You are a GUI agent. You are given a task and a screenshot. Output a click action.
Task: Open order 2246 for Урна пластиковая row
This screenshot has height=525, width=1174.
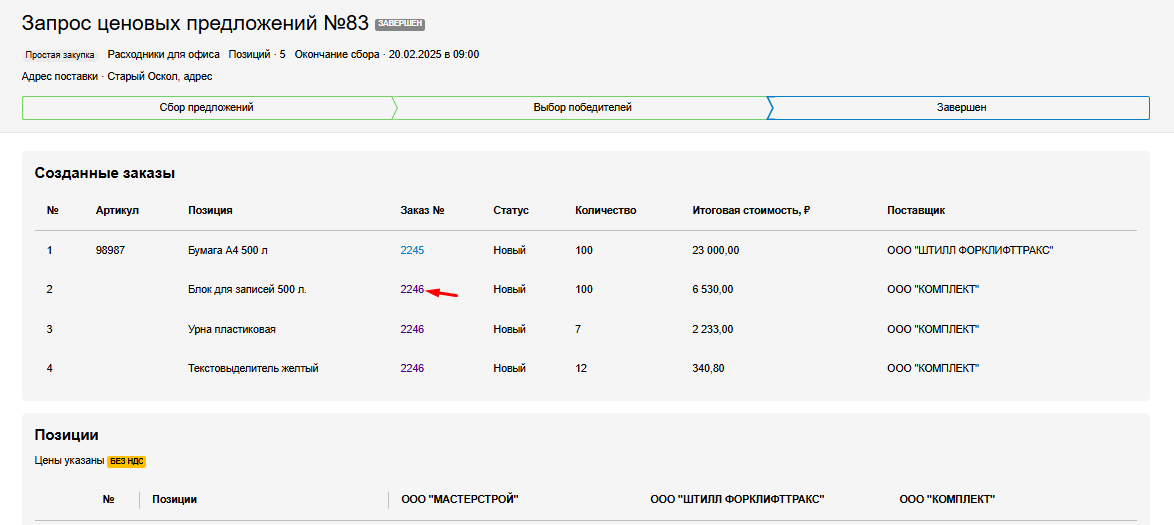point(412,329)
